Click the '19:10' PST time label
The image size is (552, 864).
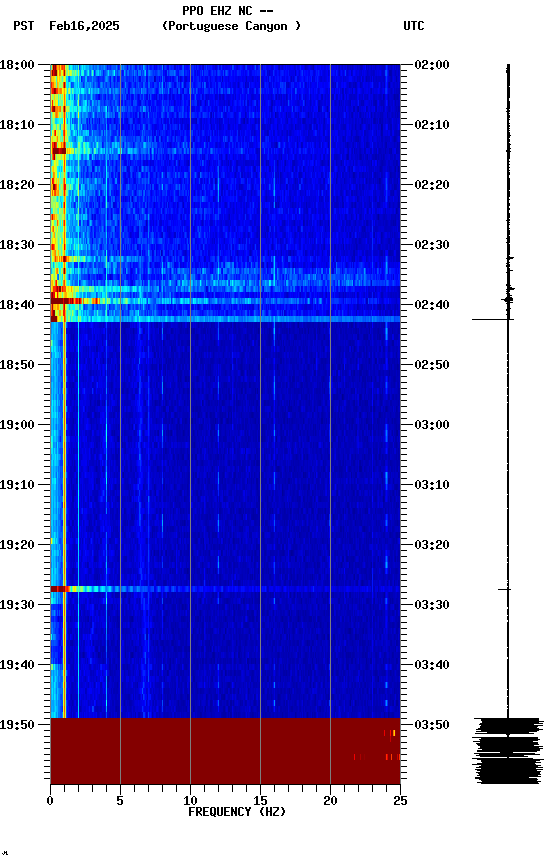[17, 485]
